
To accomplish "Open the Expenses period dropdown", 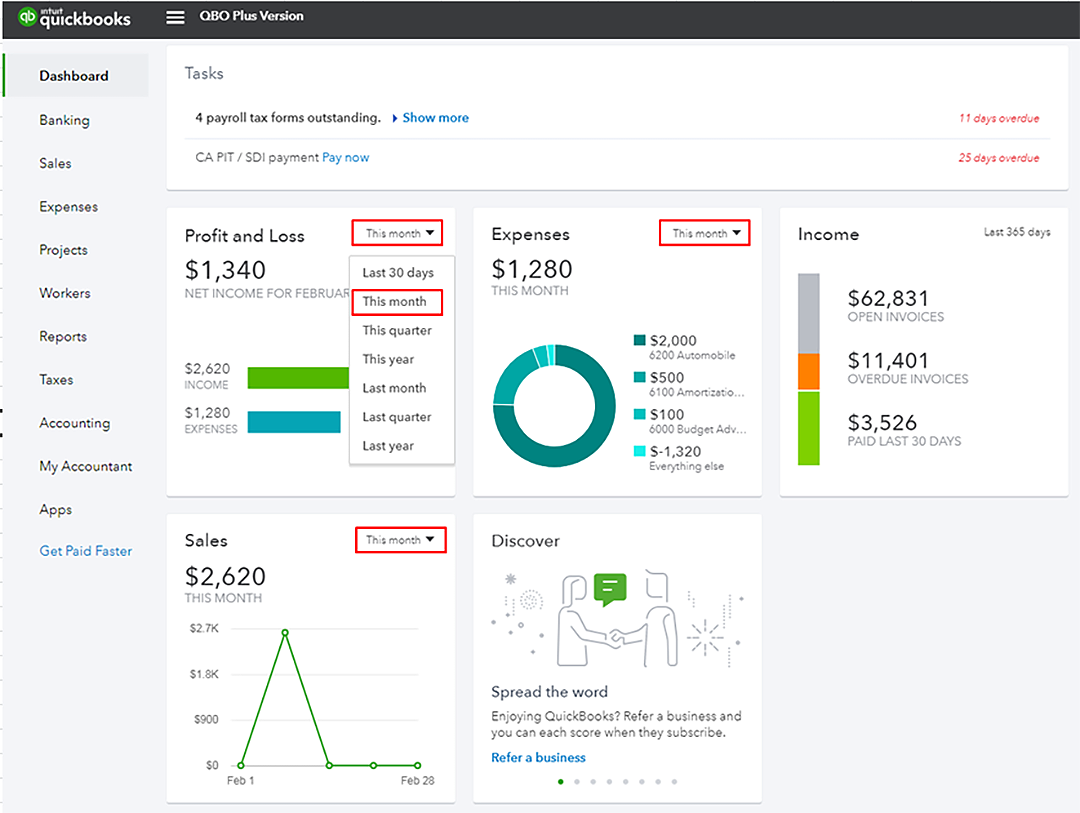I will point(705,234).
